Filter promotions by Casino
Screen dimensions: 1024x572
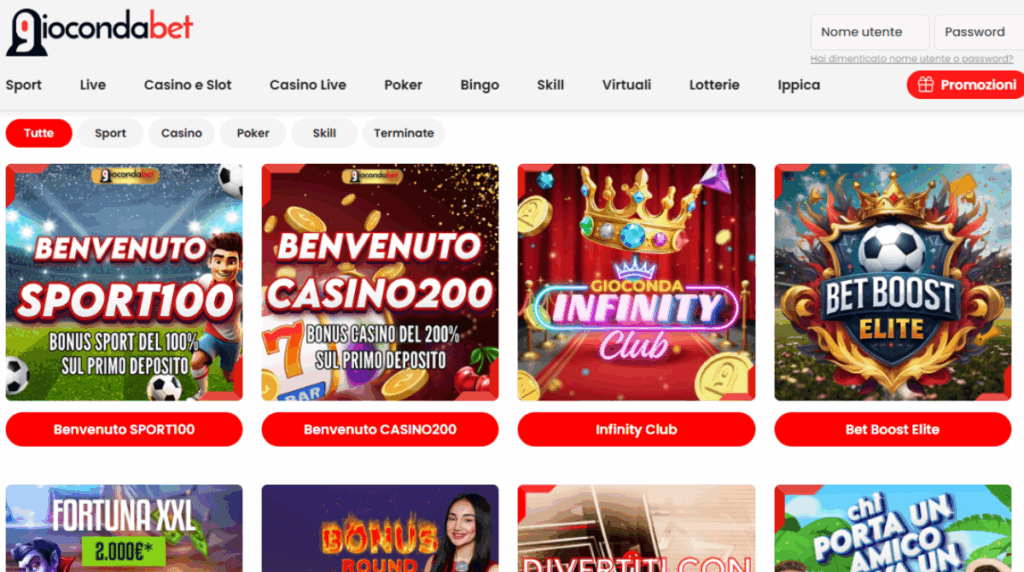[182, 133]
